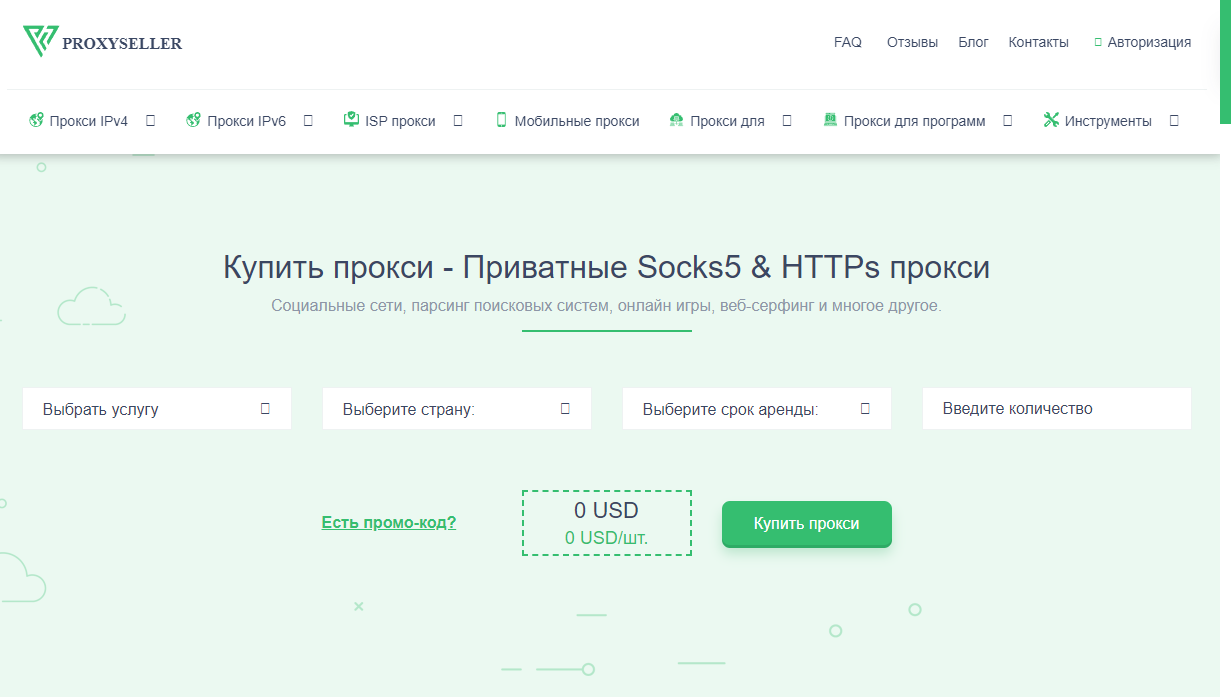Click the Купить прокси - Приватные Socks5 & HTTPs heading
This screenshot has width=1231, height=697.
[606, 268]
